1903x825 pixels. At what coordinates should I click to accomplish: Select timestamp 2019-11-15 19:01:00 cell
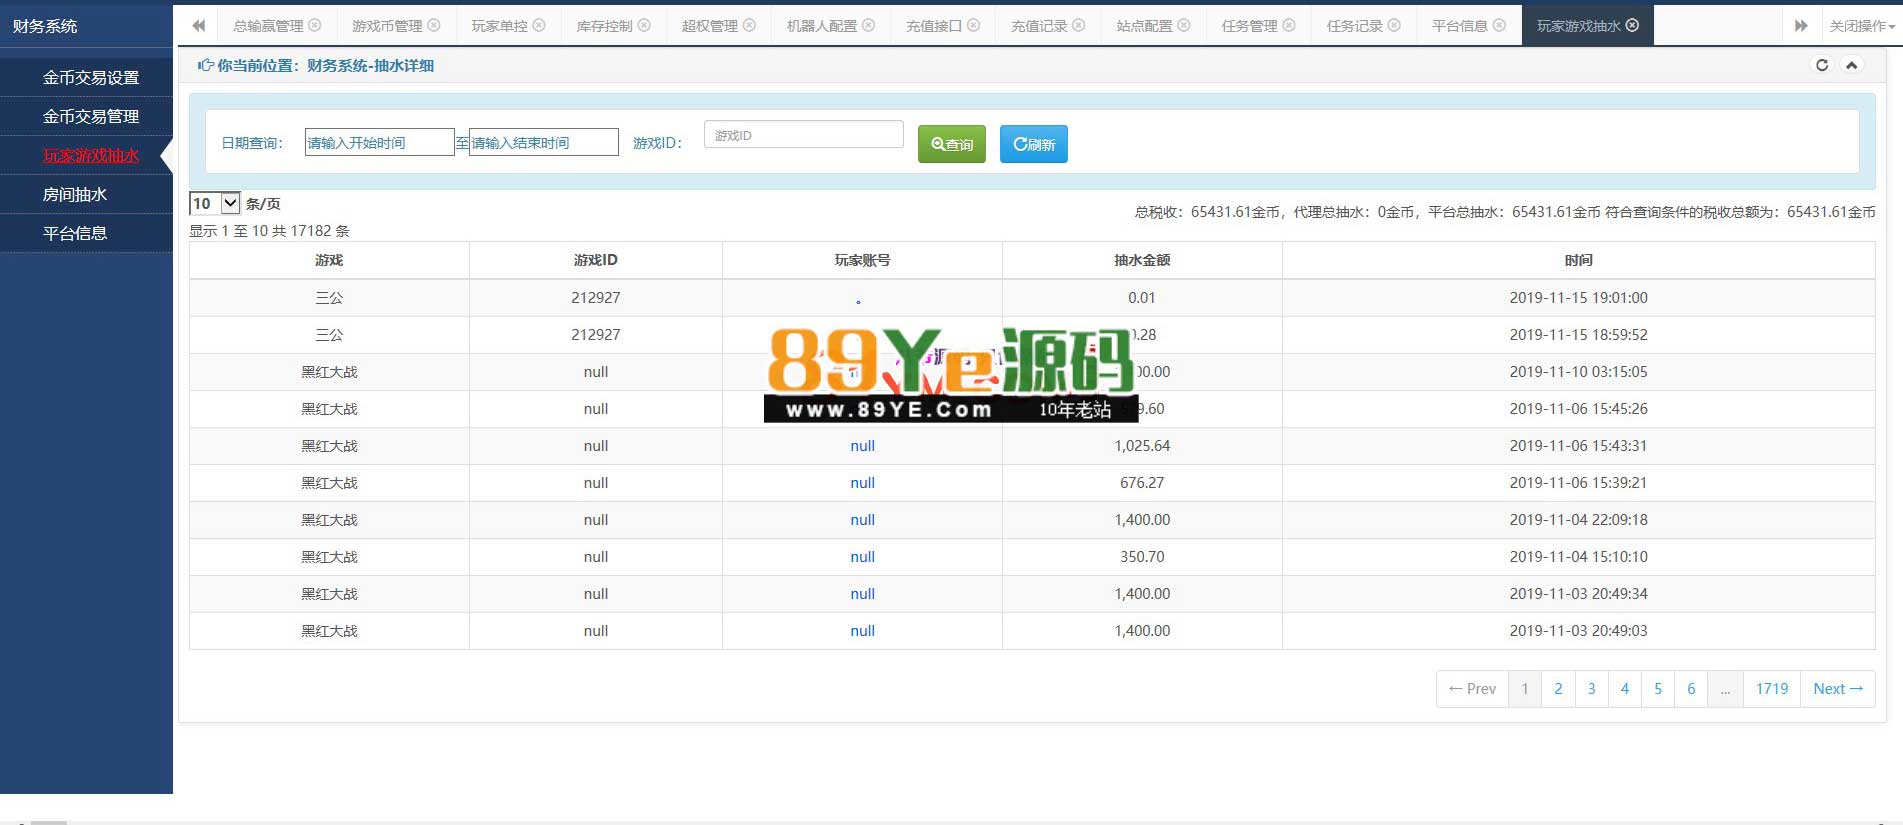coord(1578,298)
